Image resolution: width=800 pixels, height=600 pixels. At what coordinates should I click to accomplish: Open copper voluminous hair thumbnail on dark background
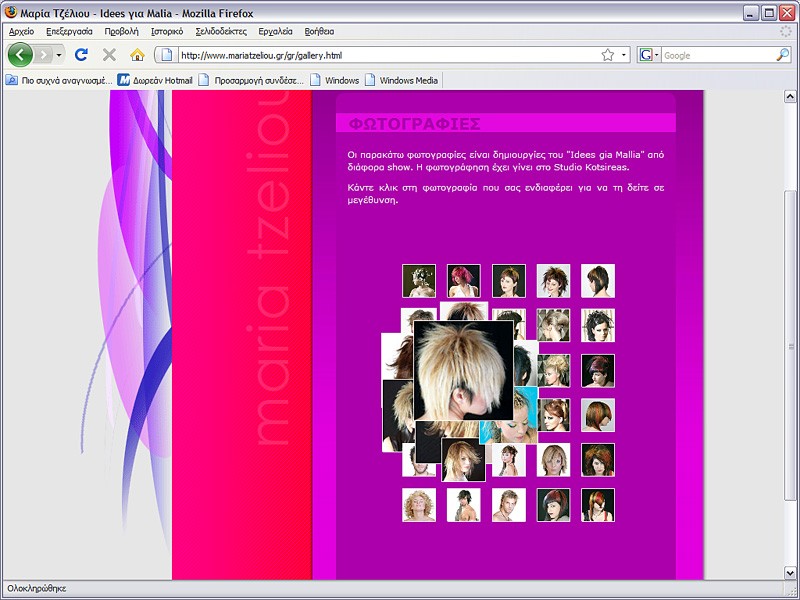click(x=598, y=460)
